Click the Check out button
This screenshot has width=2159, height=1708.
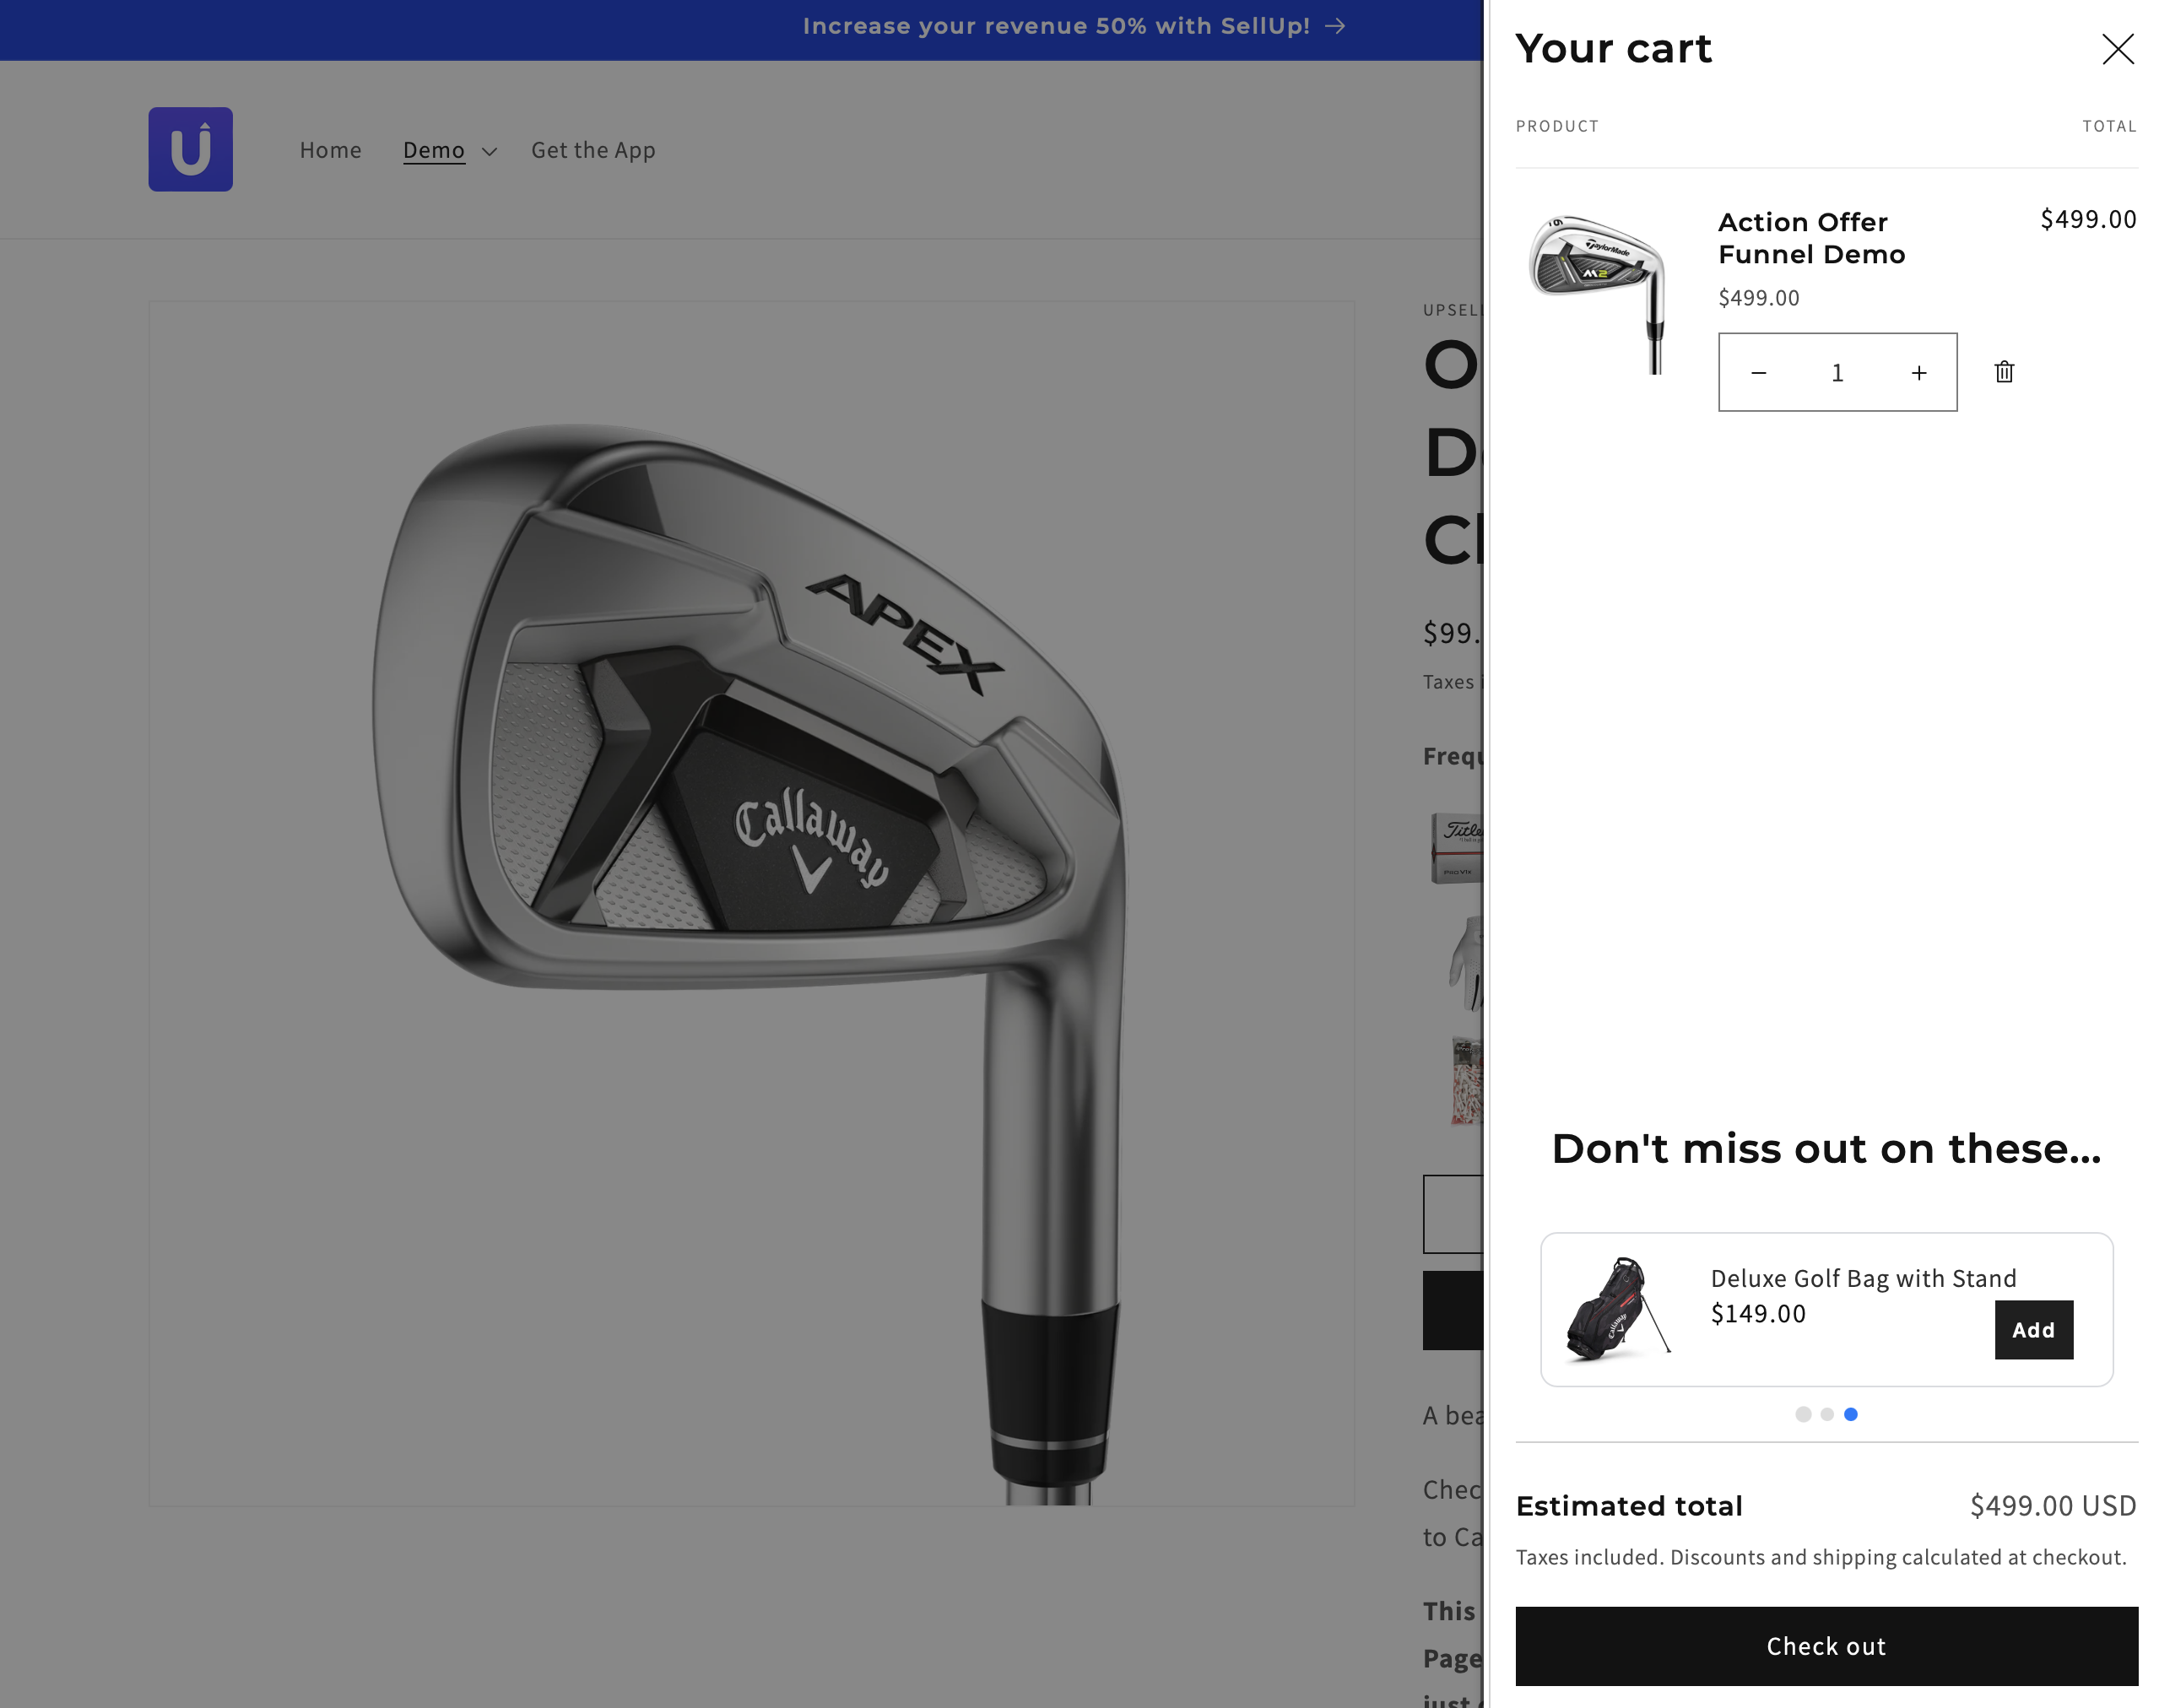click(1826, 1645)
